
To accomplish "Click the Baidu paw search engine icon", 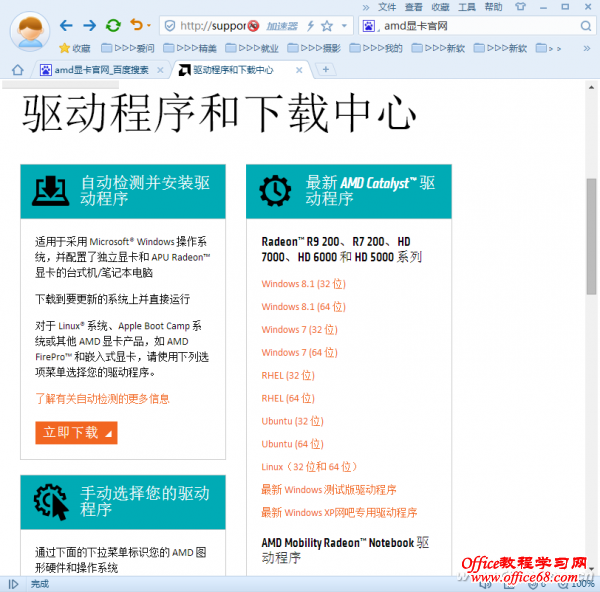I will (368, 26).
